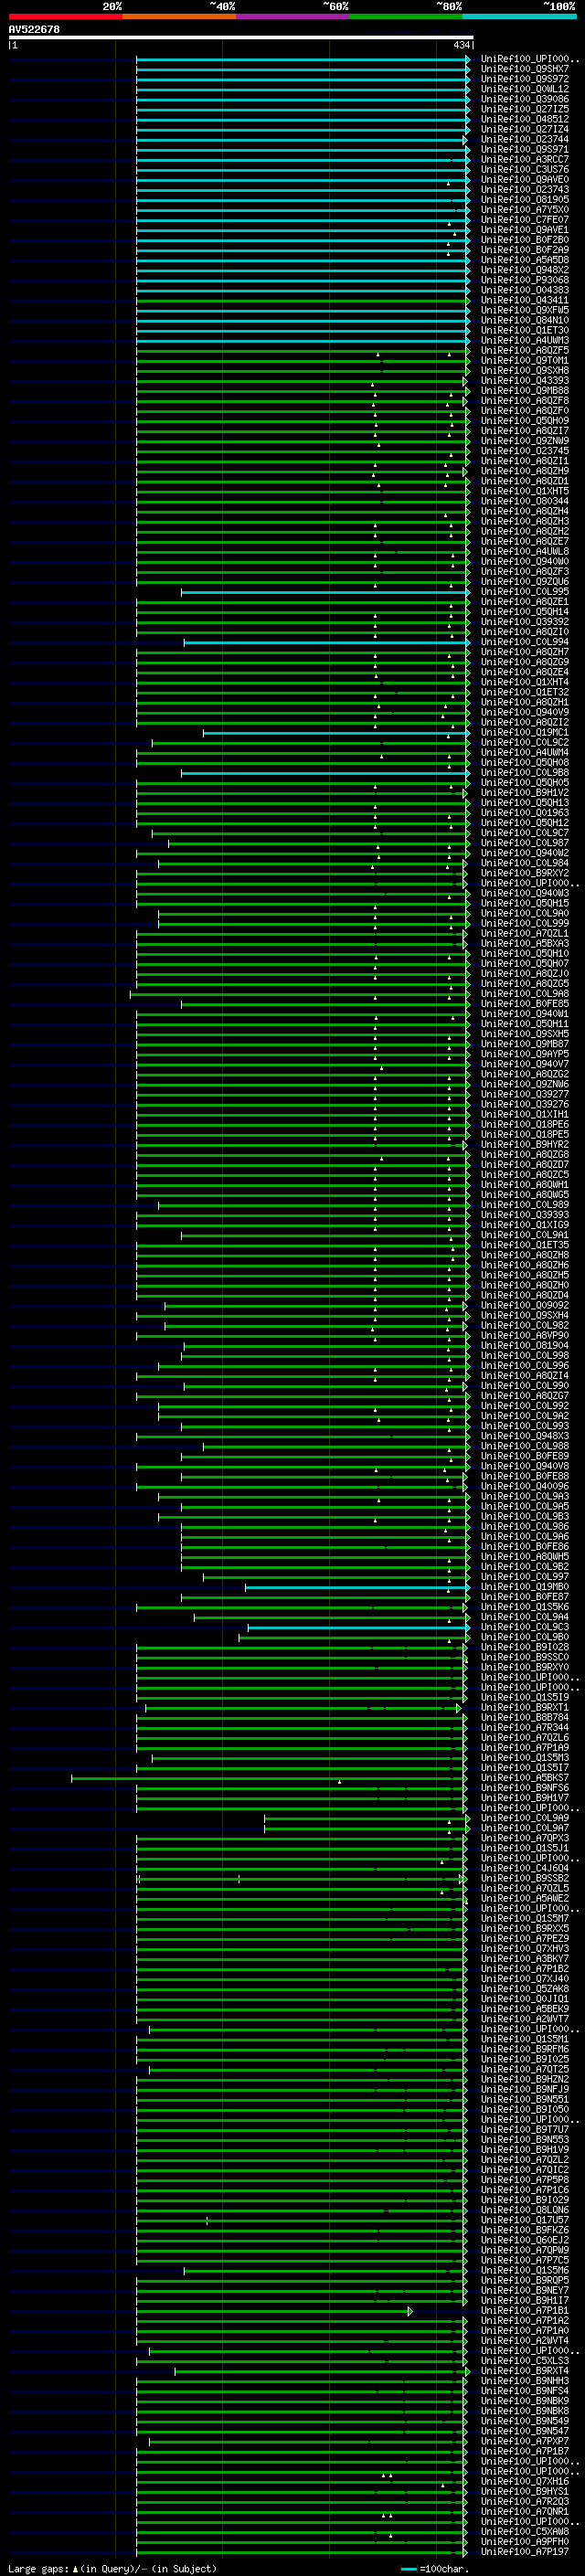Open hit UniRef100_Q9S971
Viewport: 585px width, 2576px height.
click(525, 150)
